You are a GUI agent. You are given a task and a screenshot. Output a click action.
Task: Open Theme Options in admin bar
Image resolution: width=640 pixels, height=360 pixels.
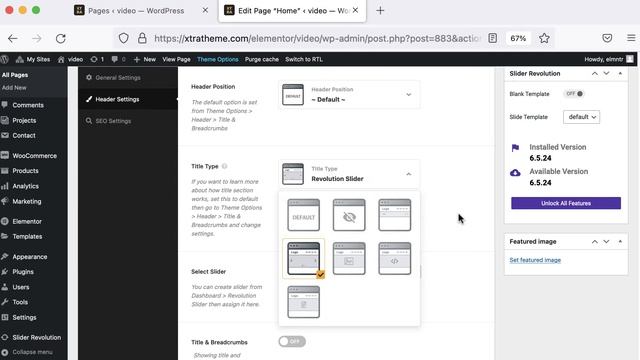[x=218, y=59]
